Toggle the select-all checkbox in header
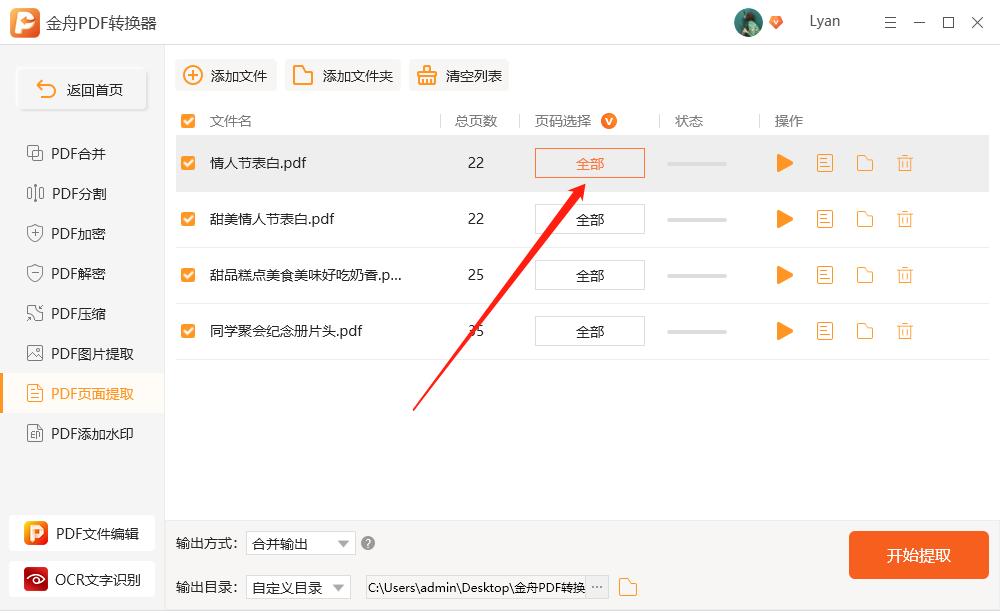The width and height of the screenshot is (1000, 613). tap(188, 120)
